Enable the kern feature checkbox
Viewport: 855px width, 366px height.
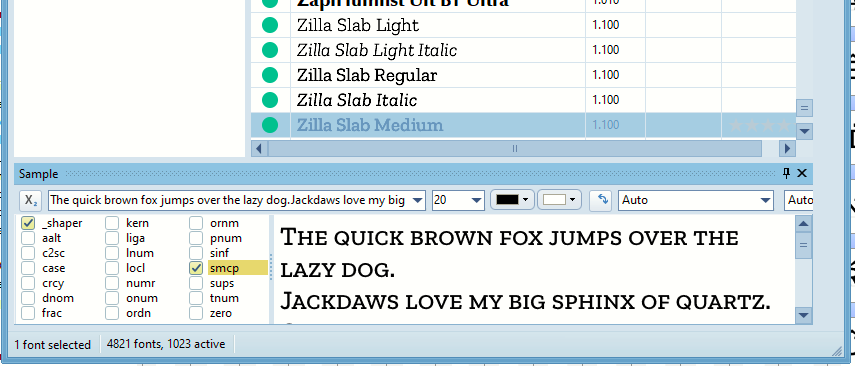(x=112, y=223)
